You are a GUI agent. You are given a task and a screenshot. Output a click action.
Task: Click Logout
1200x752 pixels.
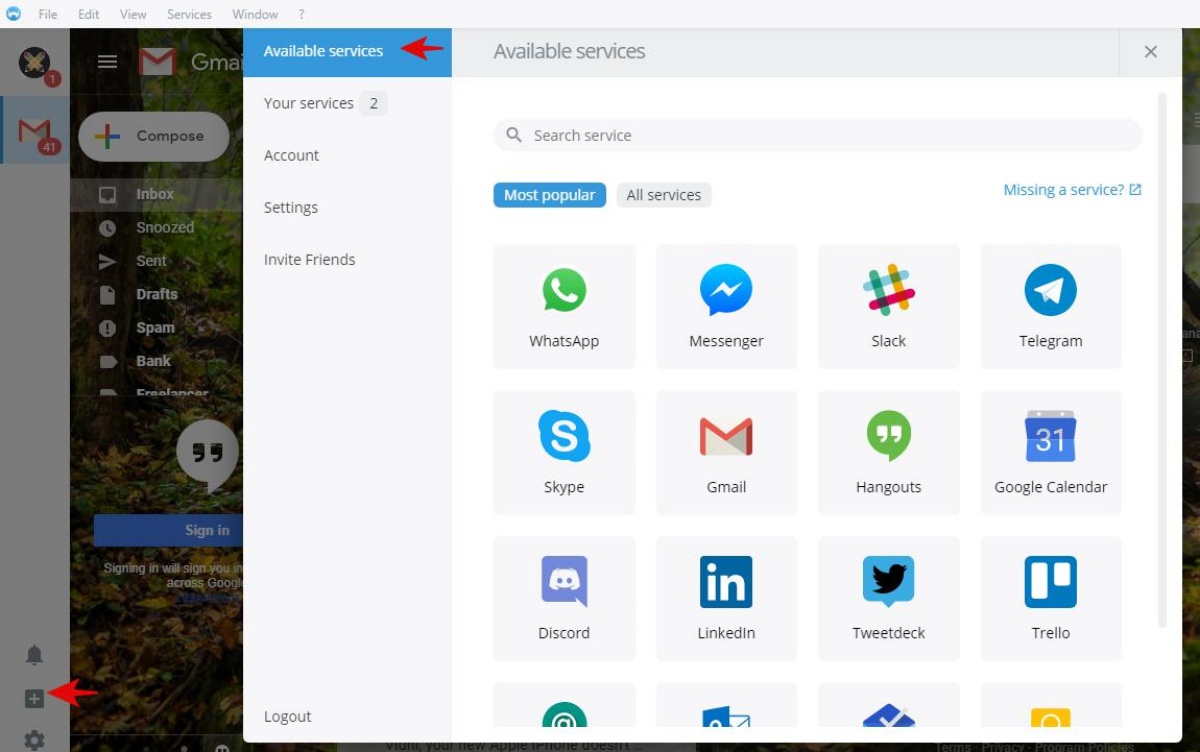point(288,716)
